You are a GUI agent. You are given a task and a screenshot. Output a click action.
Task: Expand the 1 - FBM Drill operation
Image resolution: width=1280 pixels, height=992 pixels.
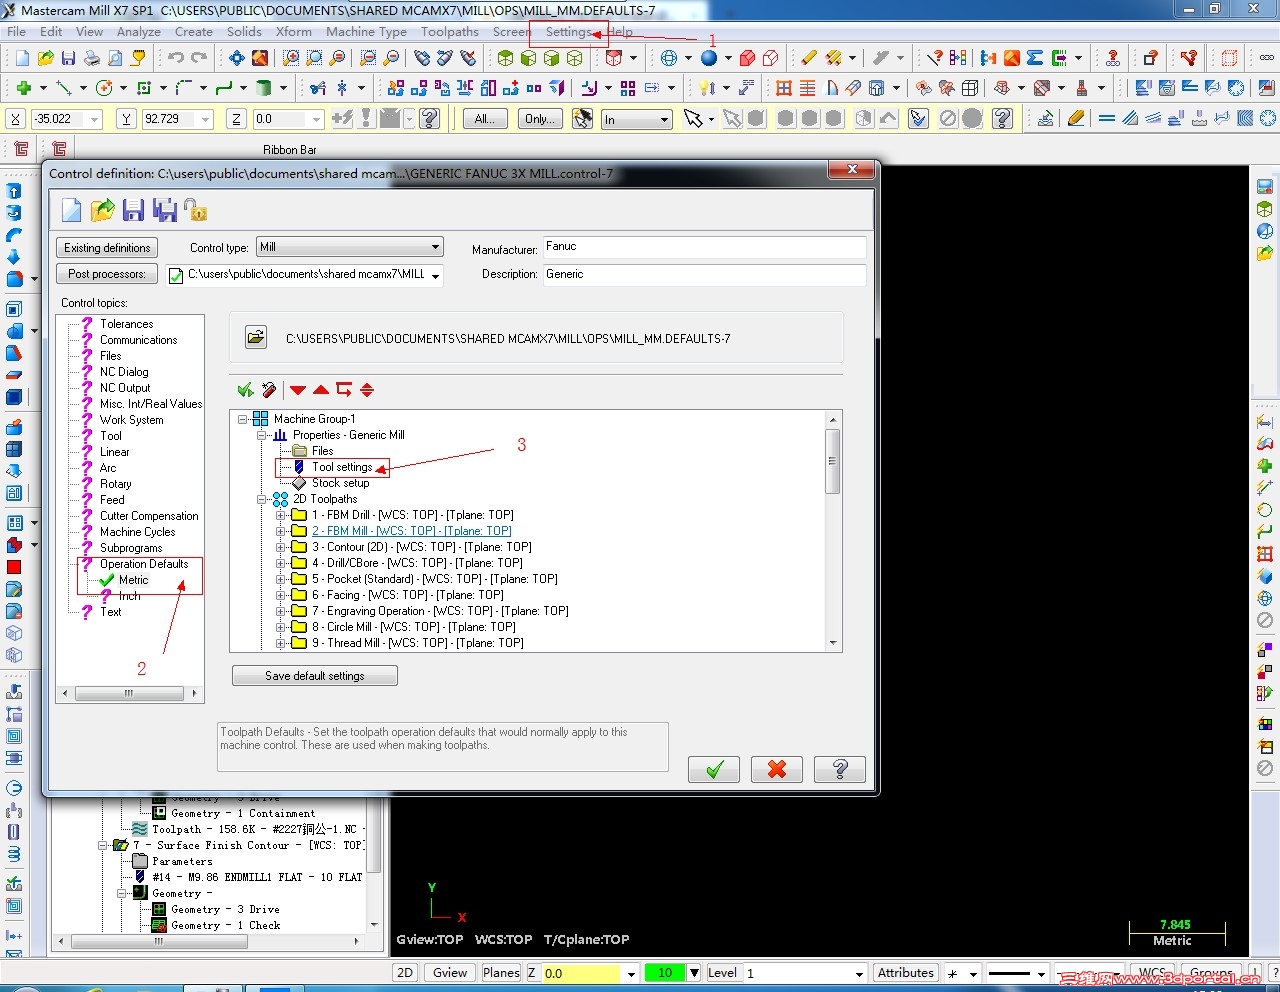(x=281, y=515)
